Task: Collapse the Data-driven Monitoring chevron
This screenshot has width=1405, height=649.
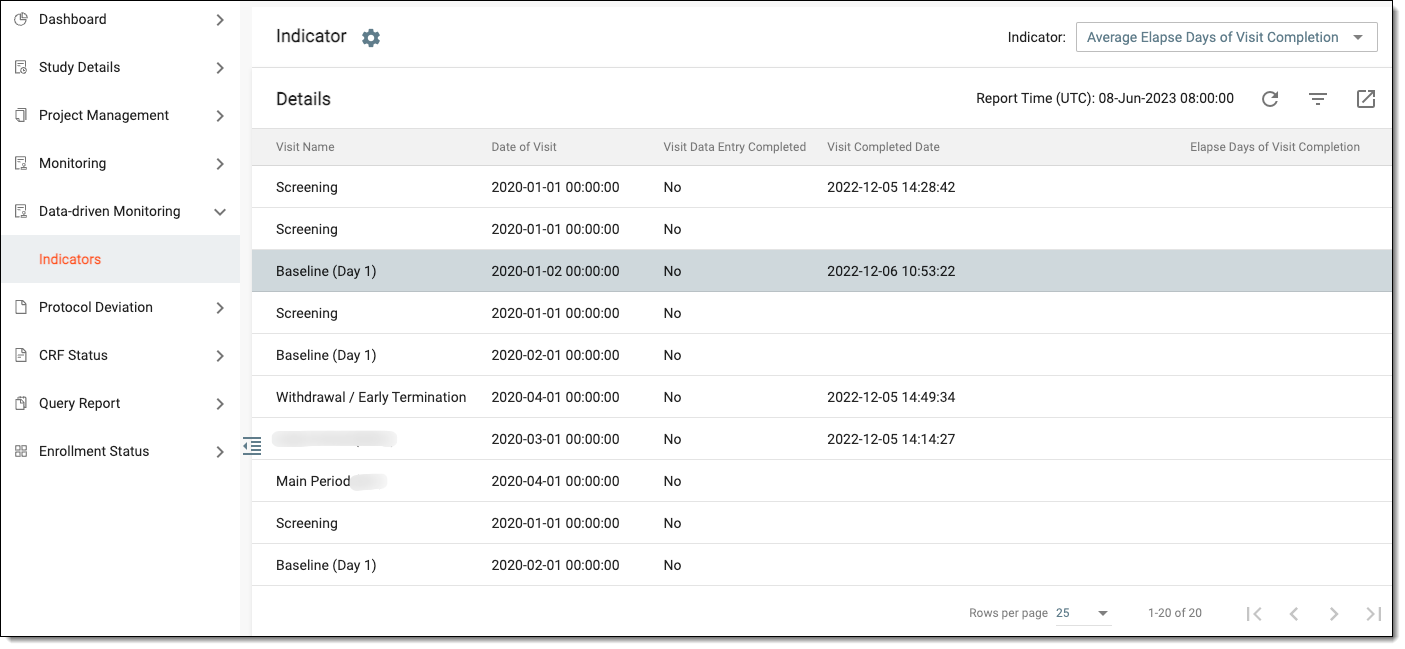Action: click(220, 211)
